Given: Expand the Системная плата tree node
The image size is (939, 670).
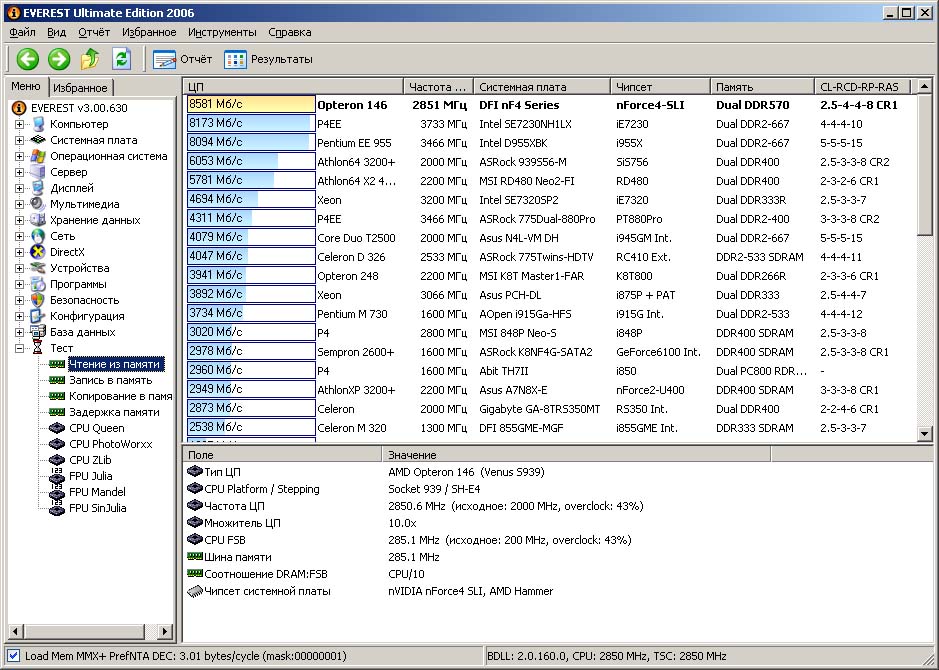Looking at the screenshot, I should point(19,140).
